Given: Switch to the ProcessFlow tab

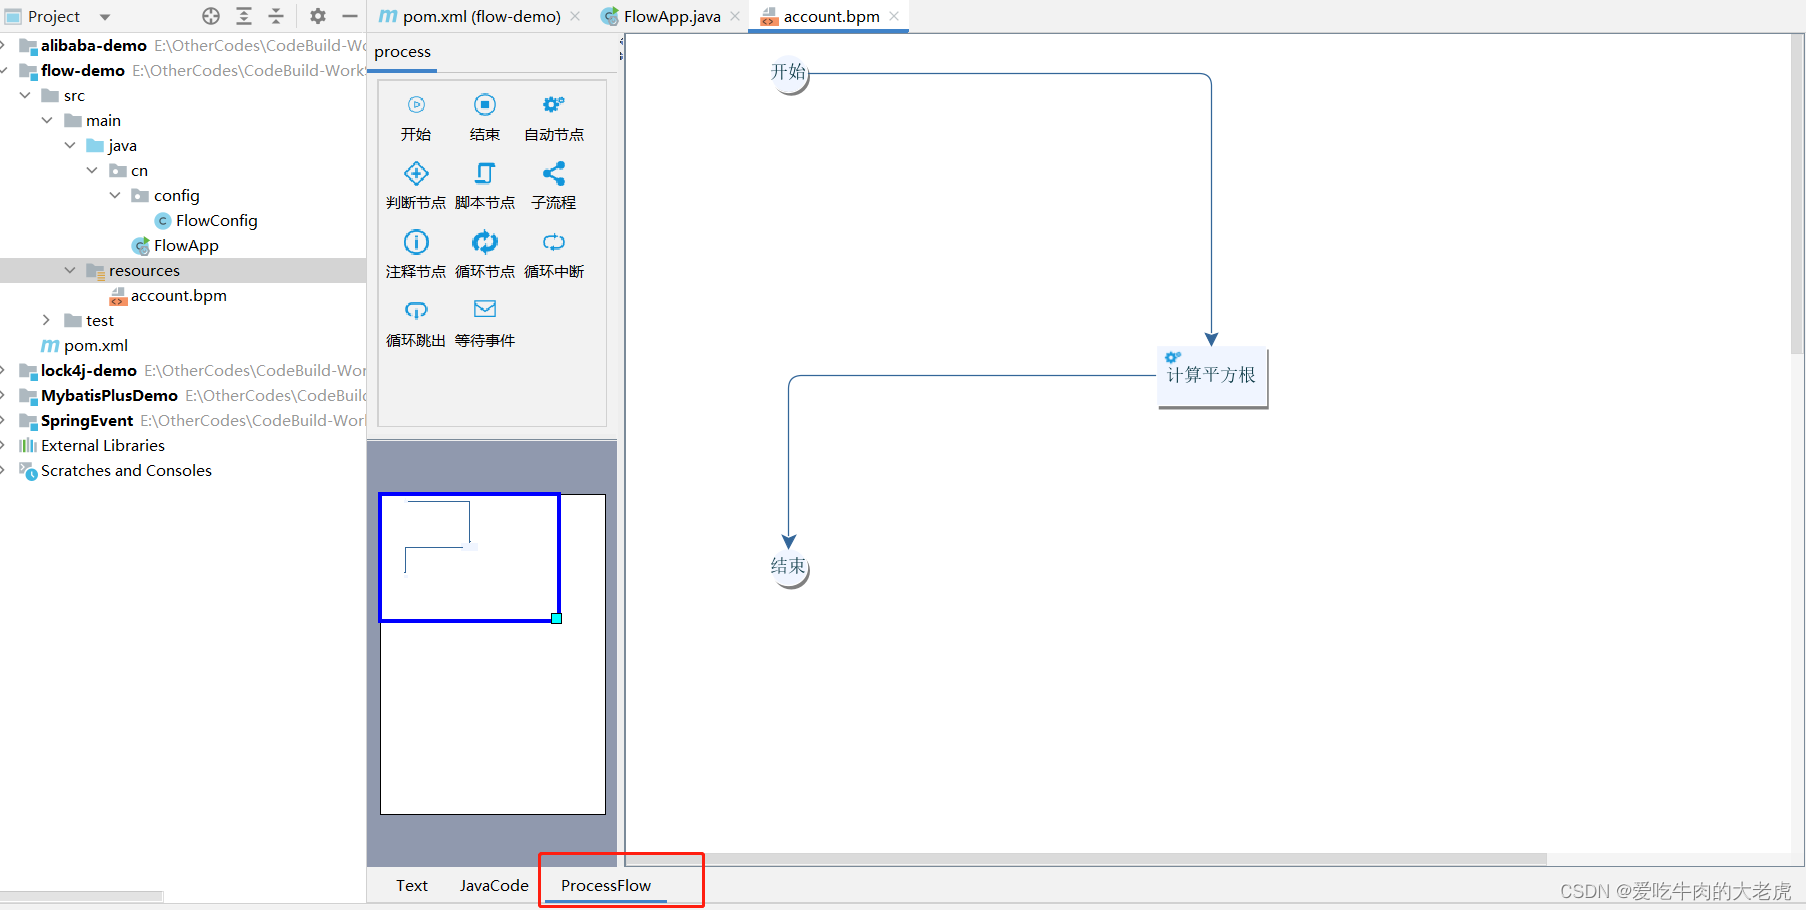Looking at the screenshot, I should click(606, 885).
